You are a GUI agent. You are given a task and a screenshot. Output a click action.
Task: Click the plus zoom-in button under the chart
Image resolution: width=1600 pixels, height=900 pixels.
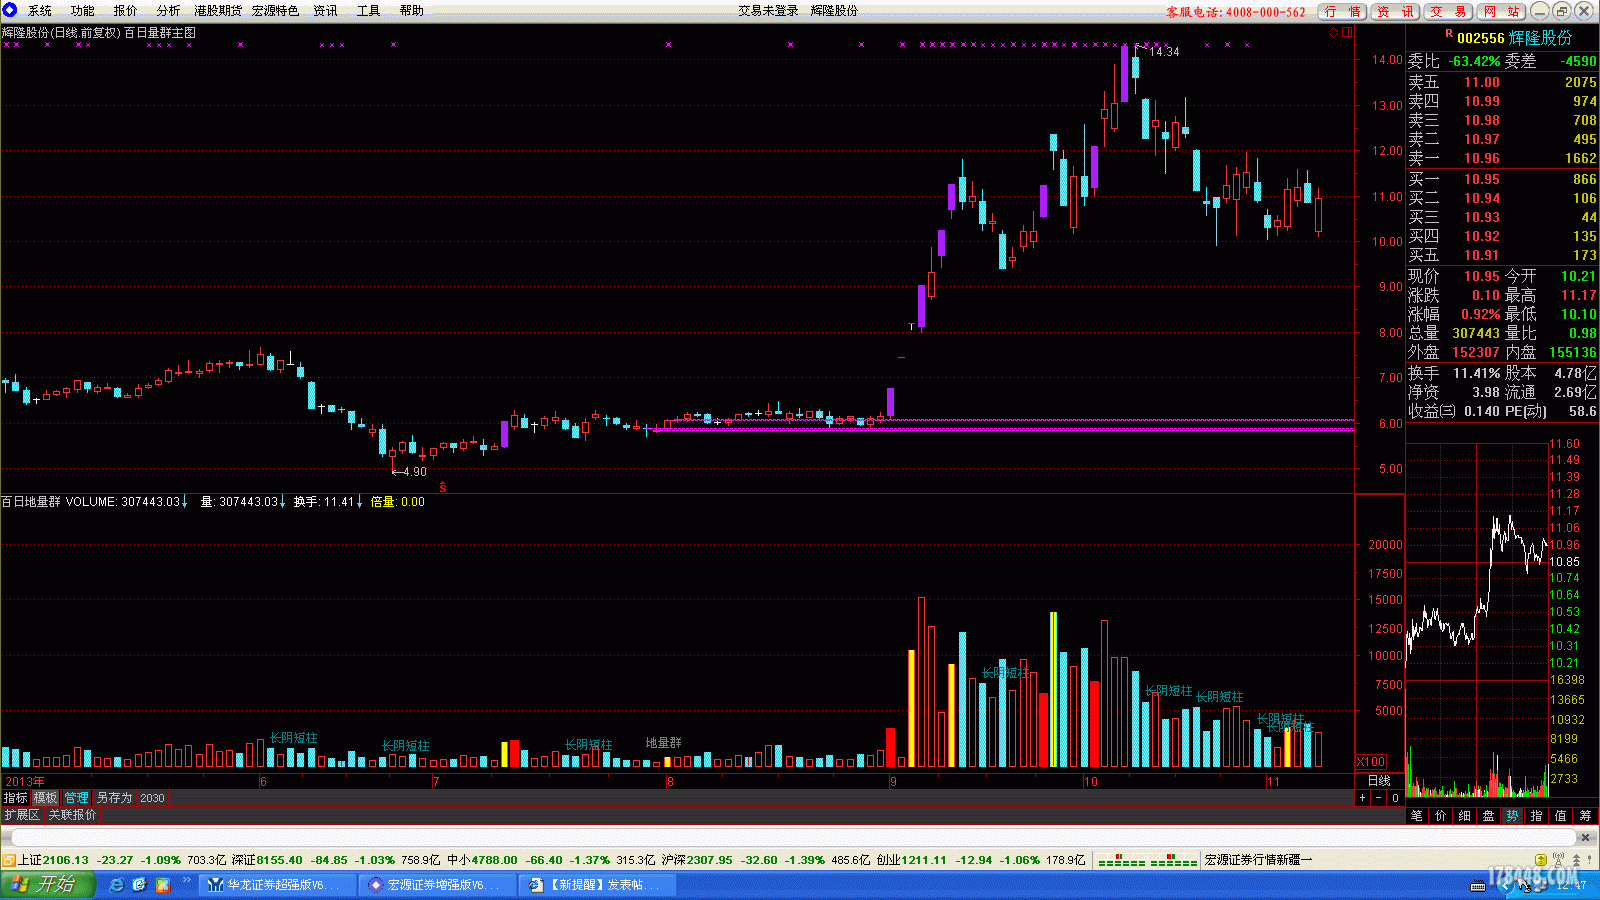pyautogui.click(x=1362, y=798)
